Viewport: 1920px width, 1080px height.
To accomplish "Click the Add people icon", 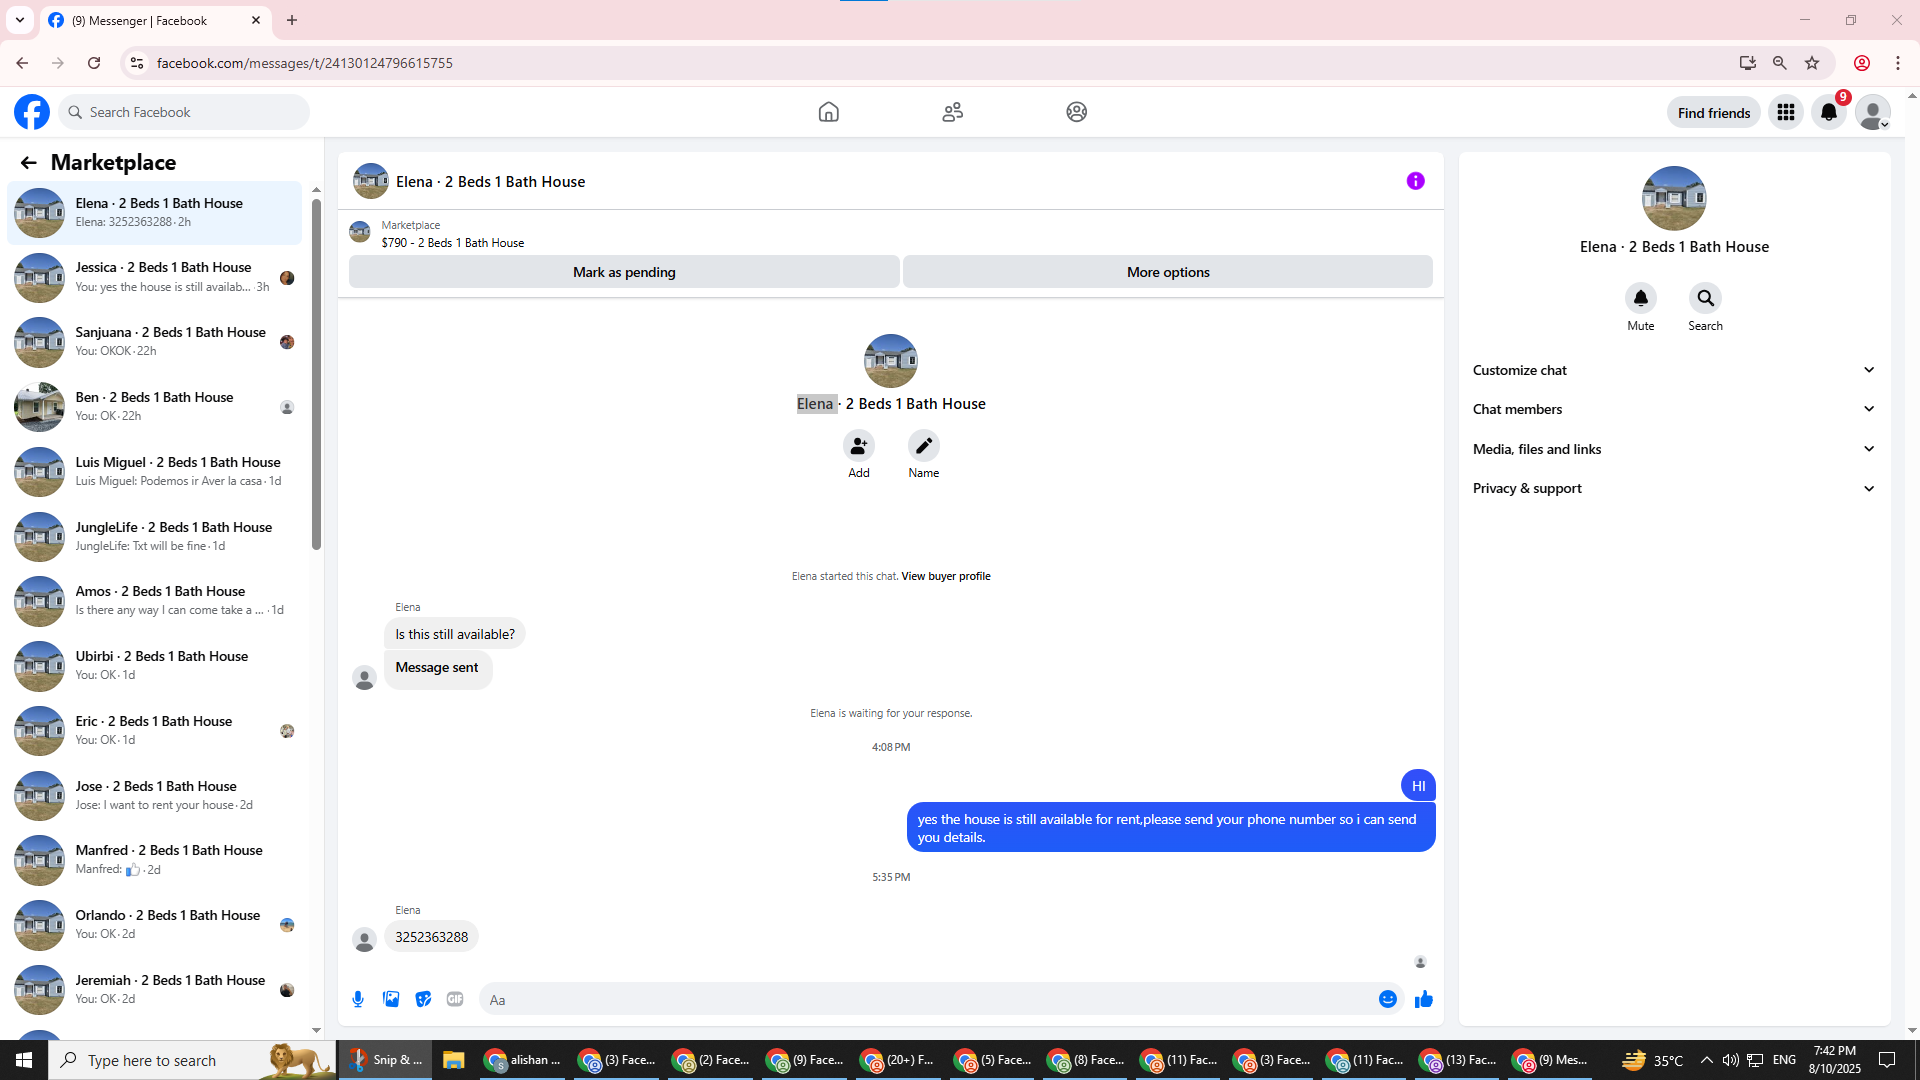I will [x=858, y=446].
